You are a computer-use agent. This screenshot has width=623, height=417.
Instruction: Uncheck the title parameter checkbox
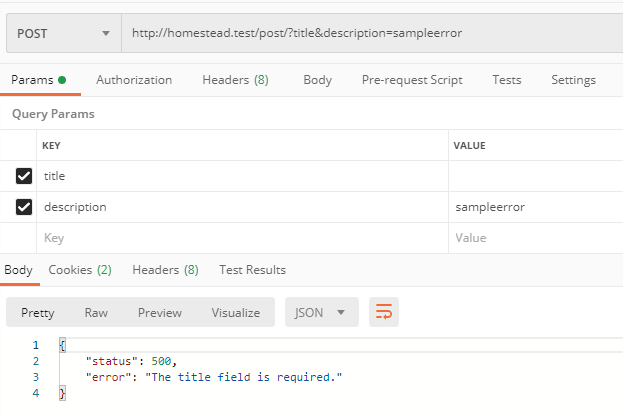point(24,176)
